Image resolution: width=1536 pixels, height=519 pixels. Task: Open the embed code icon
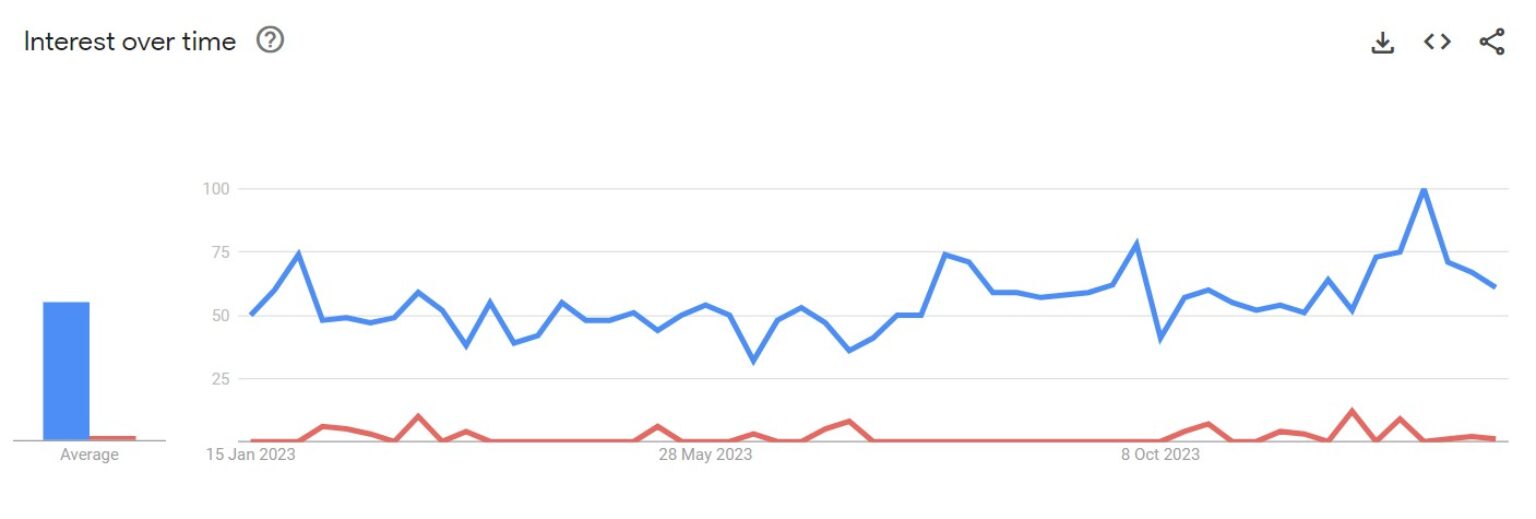tap(1437, 42)
